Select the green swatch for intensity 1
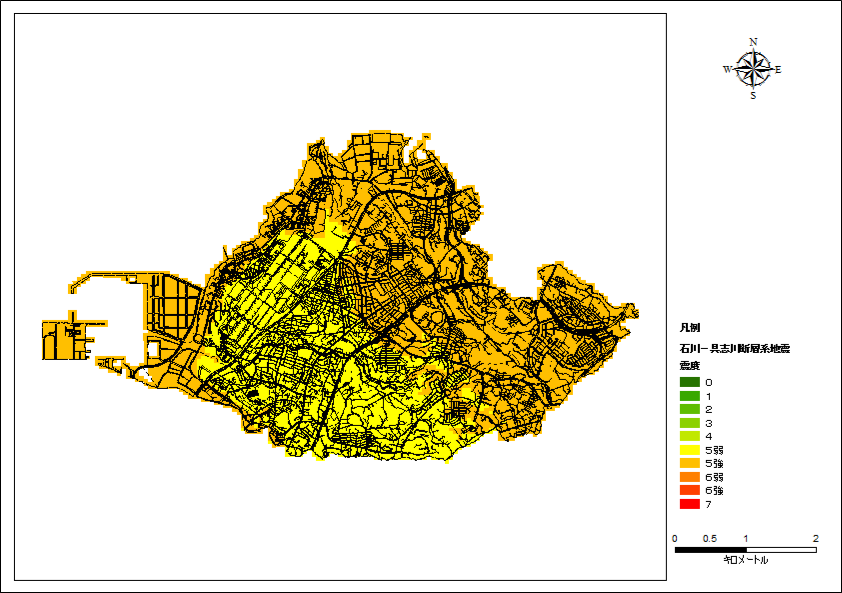Screen dimensions: 842x593 (690, 396)
